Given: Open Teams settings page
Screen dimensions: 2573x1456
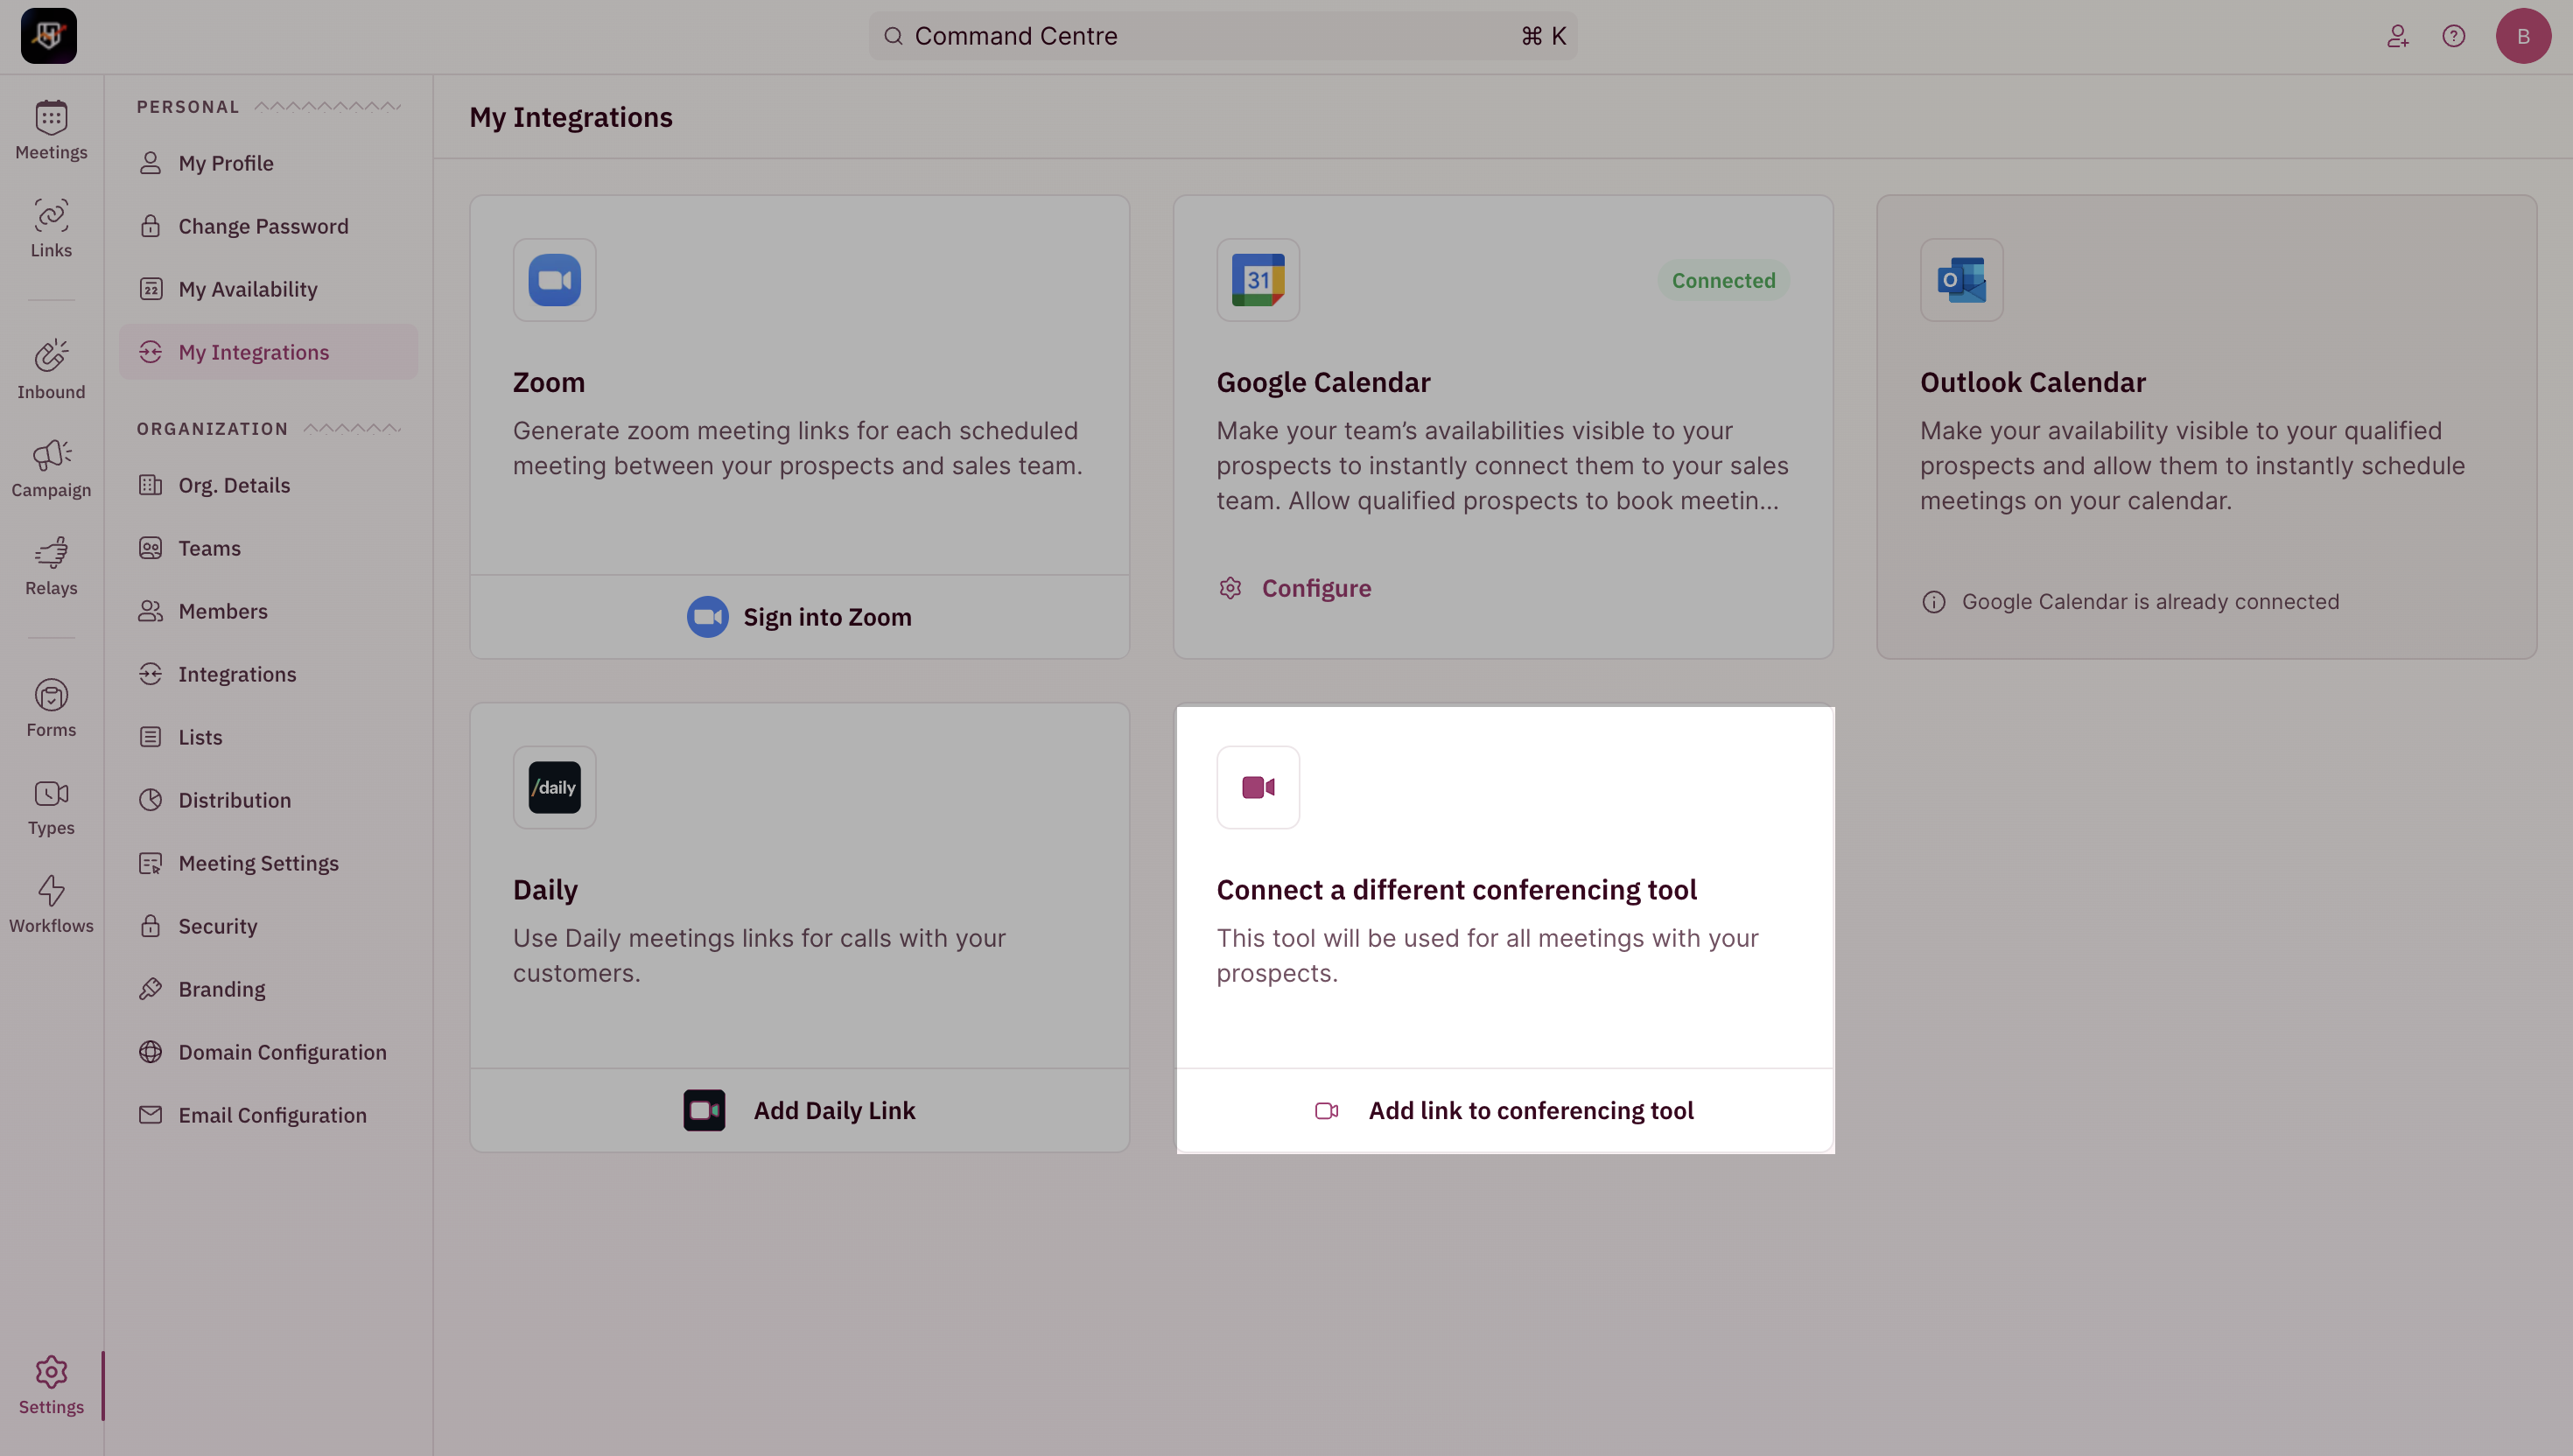Looking at the screenshot, I should tap(268, 548).
